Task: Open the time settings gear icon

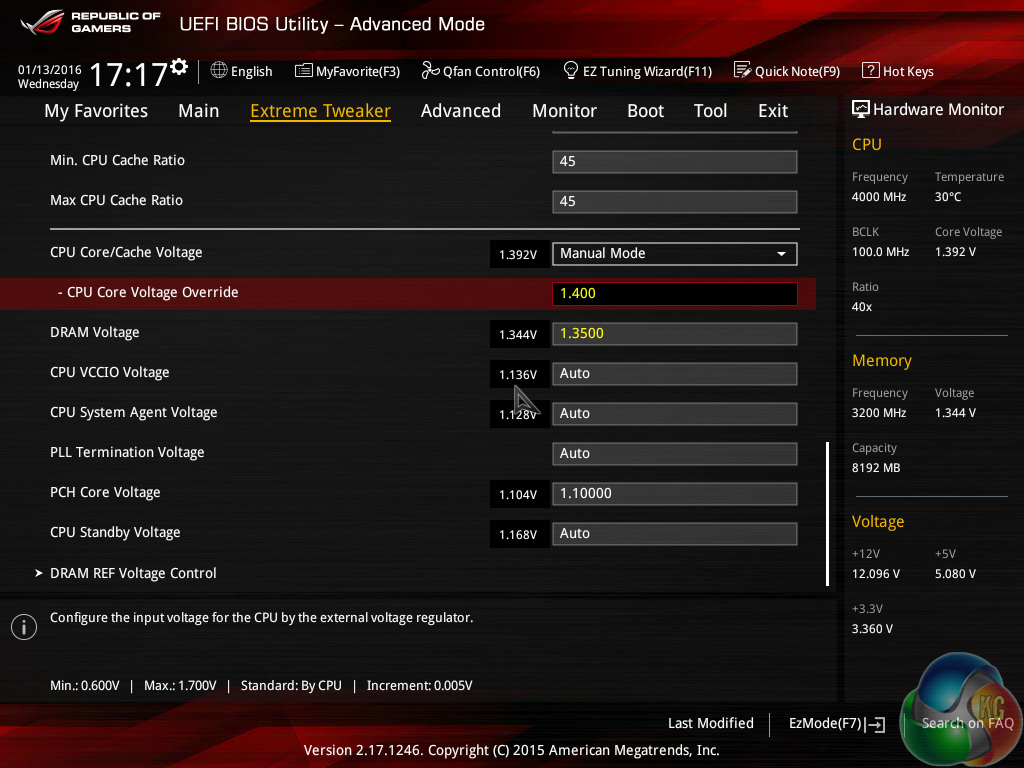Action: coord(179,67)
